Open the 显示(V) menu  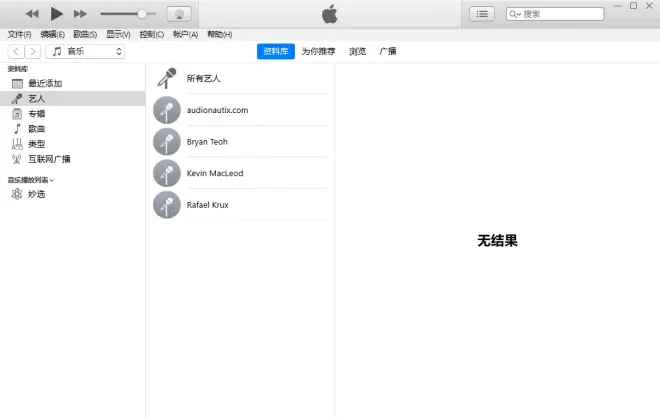118,34
